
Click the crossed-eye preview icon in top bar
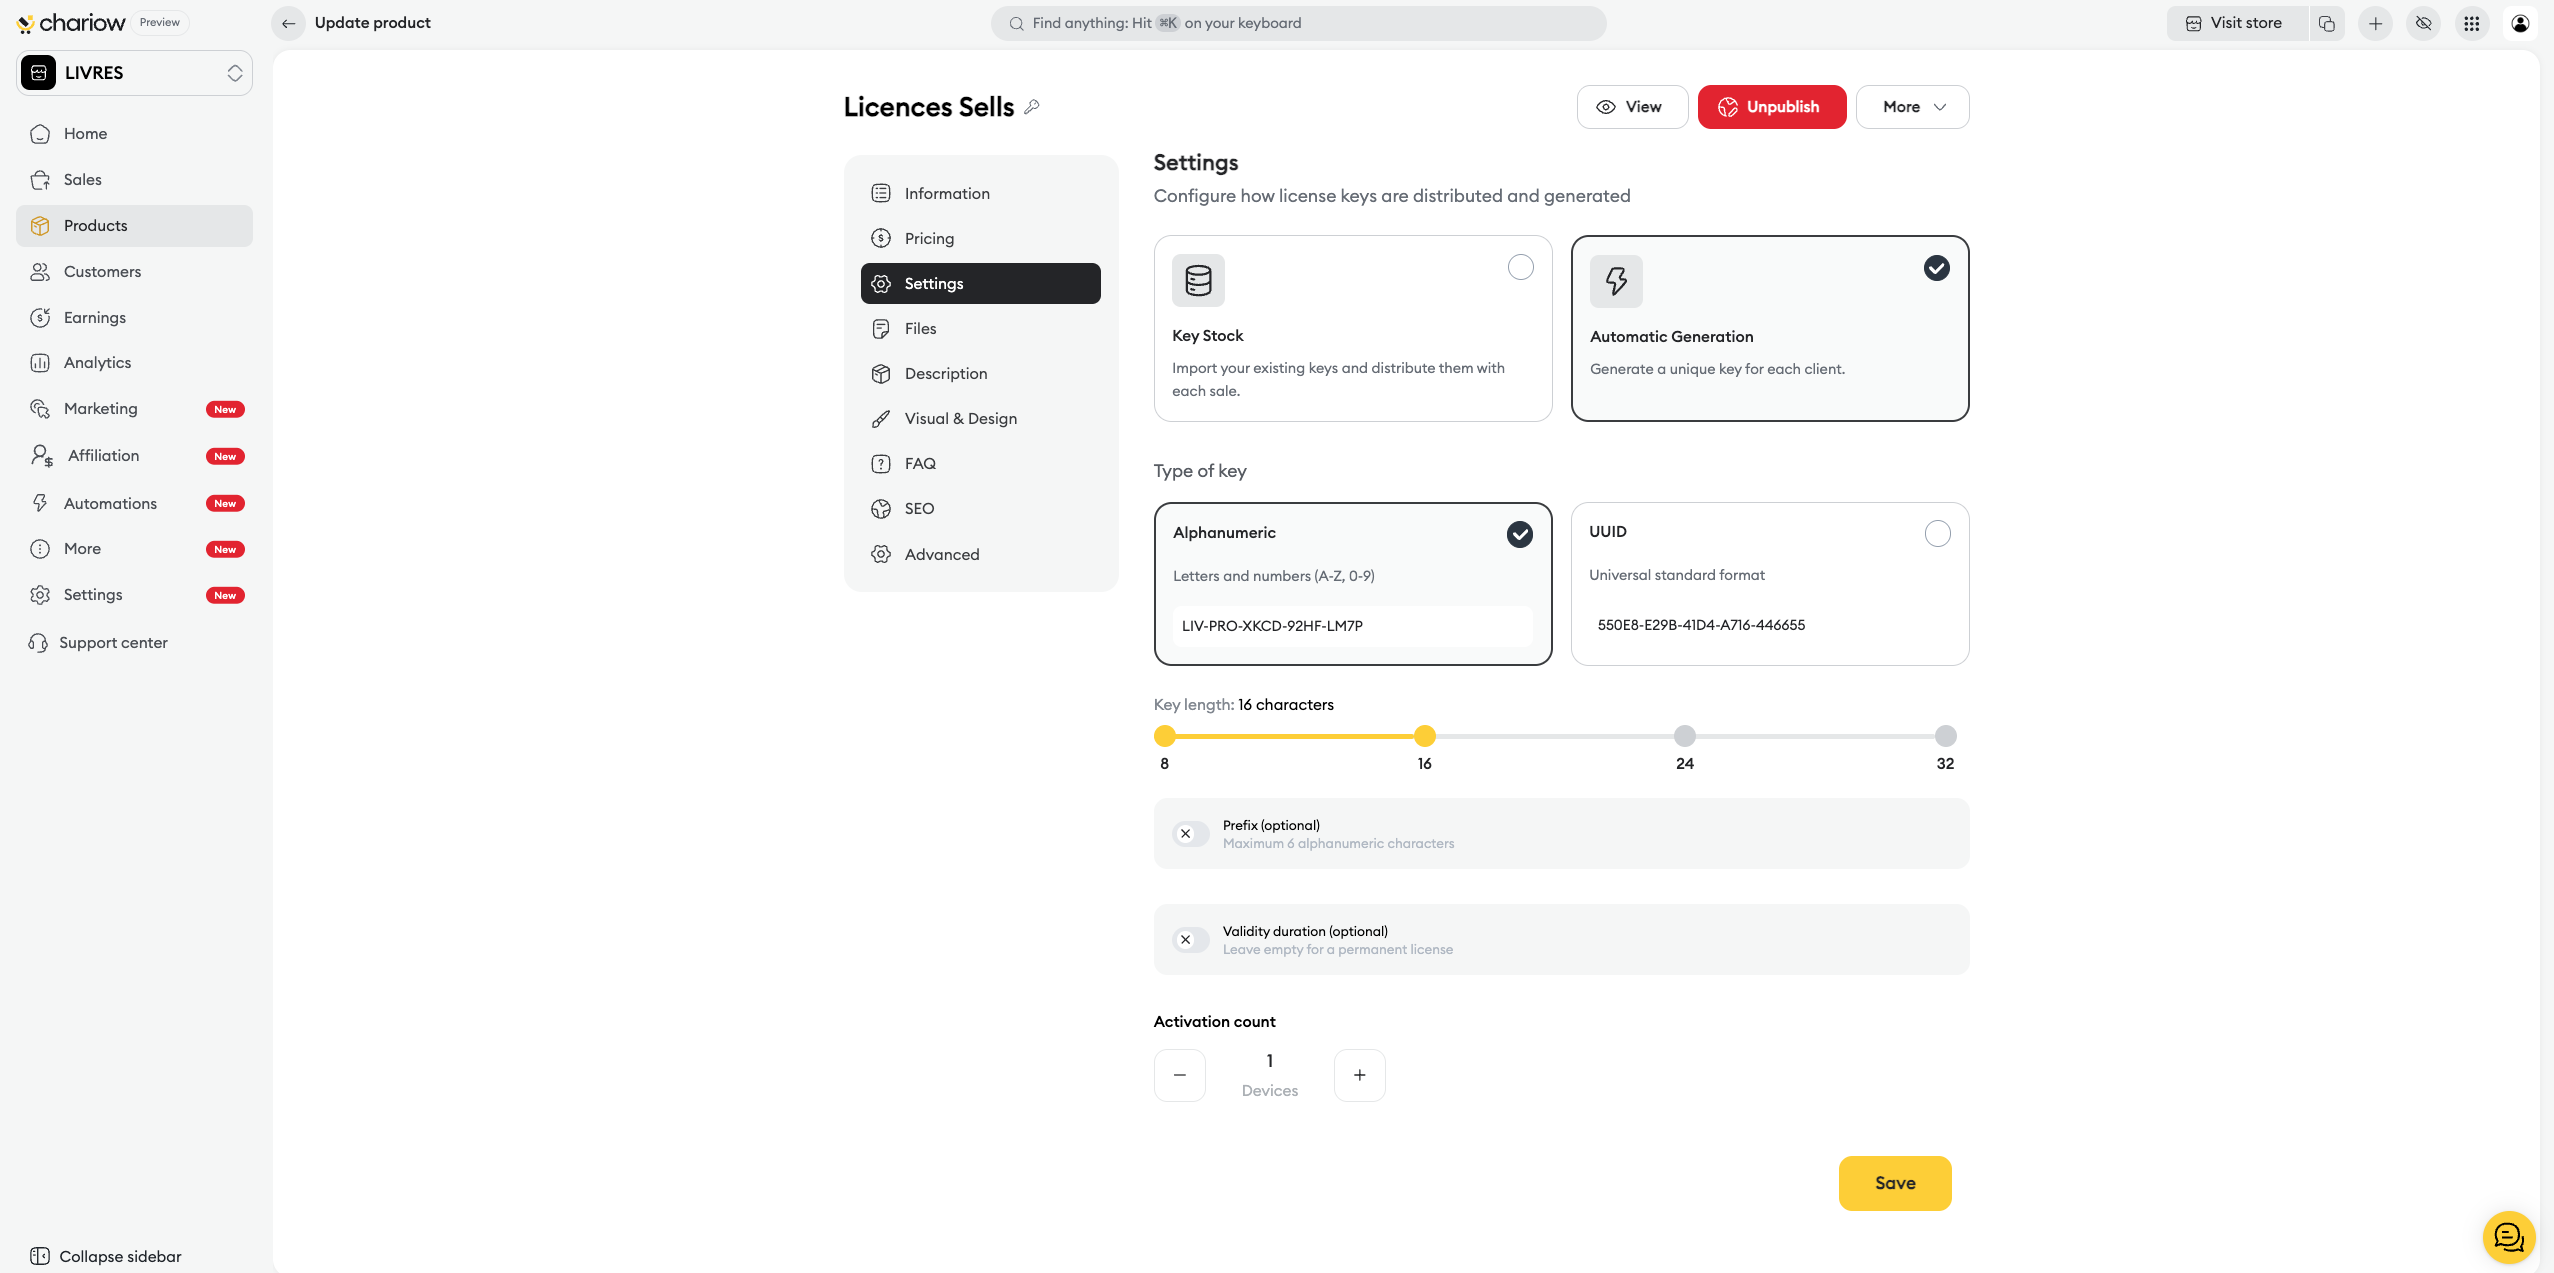pos(2423,23)
